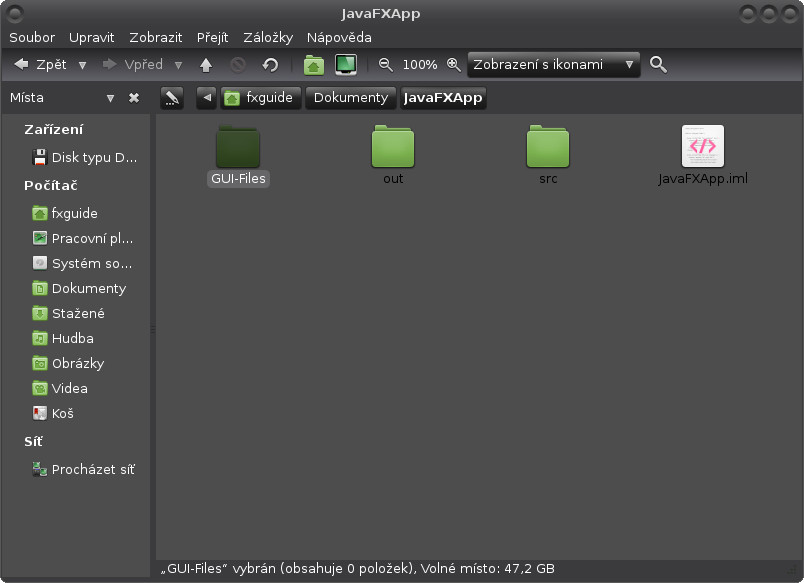Click the Videa folder icon
804x583 pixels.
pos(39,389)
